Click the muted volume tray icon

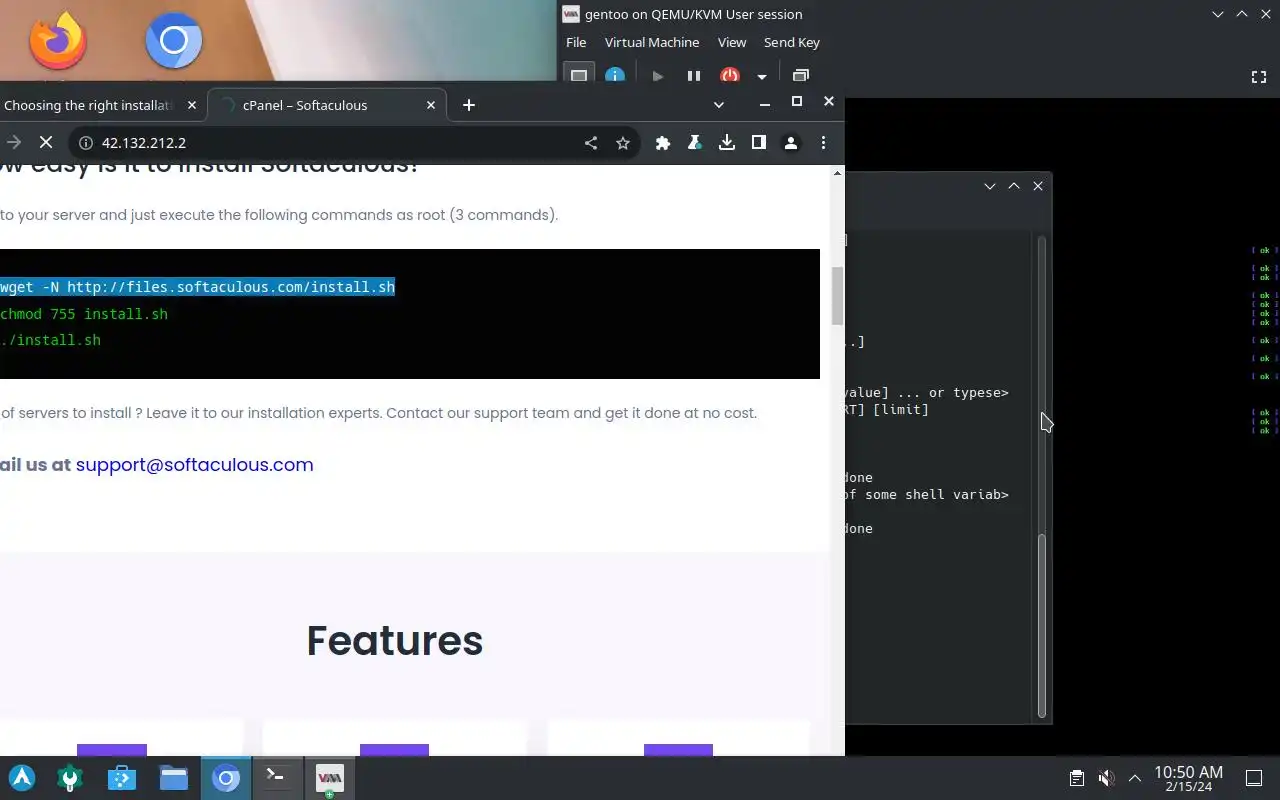(x=1106, y=778)
